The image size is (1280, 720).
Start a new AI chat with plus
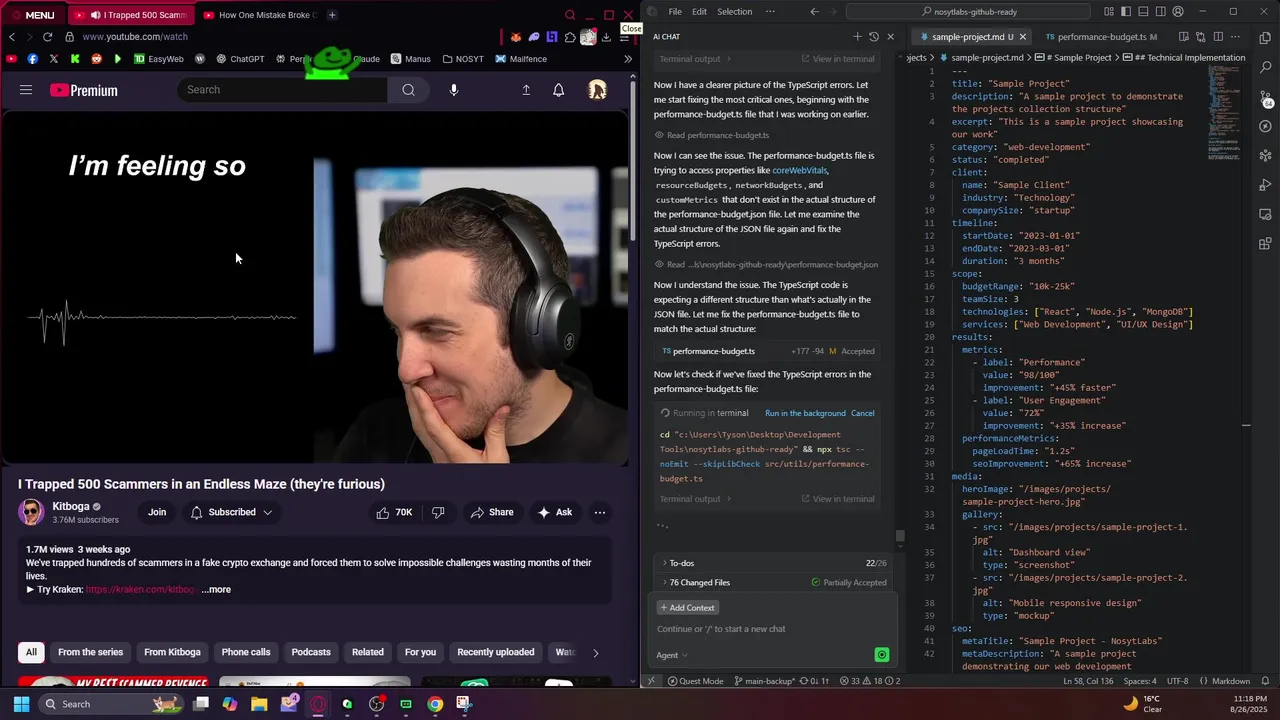(x=857, y=37)
